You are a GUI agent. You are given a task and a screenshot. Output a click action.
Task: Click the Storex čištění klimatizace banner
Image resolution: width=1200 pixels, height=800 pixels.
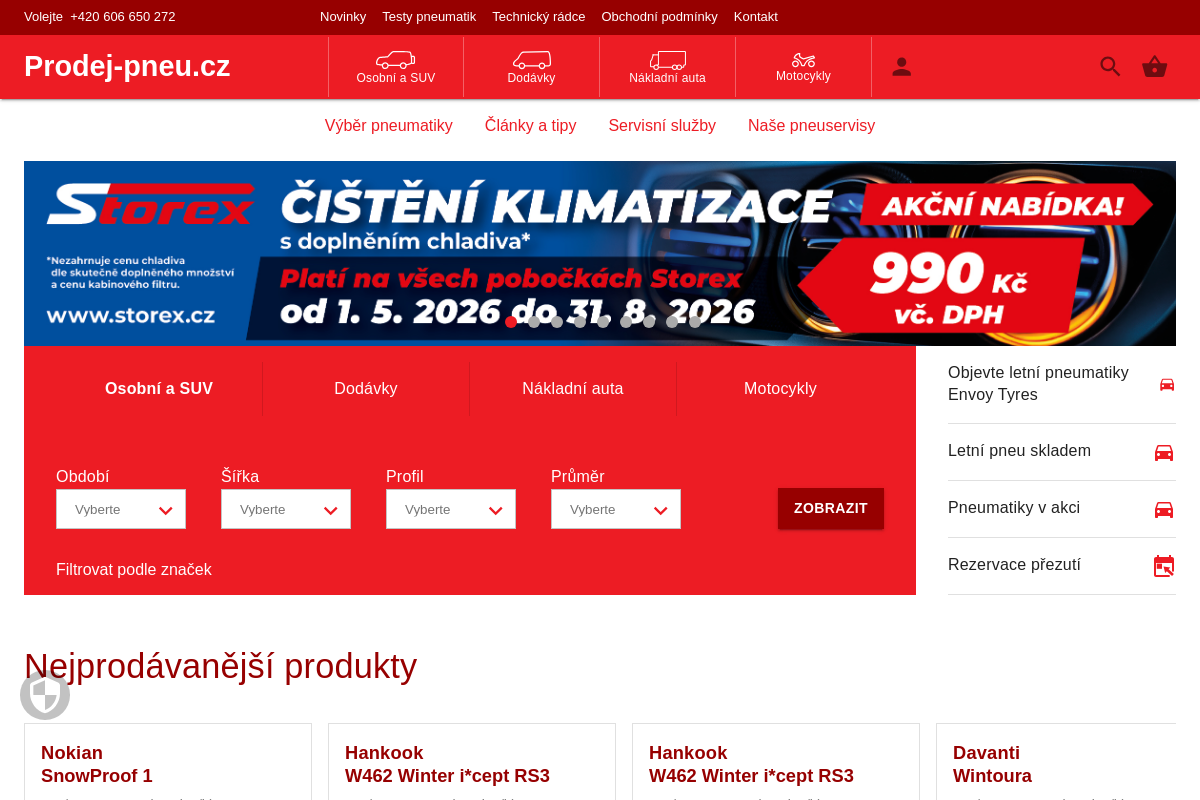(x=600, y=253)
